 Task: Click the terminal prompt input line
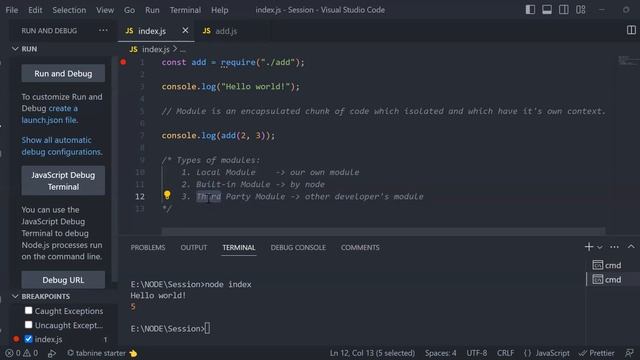[x=170, y=329]
